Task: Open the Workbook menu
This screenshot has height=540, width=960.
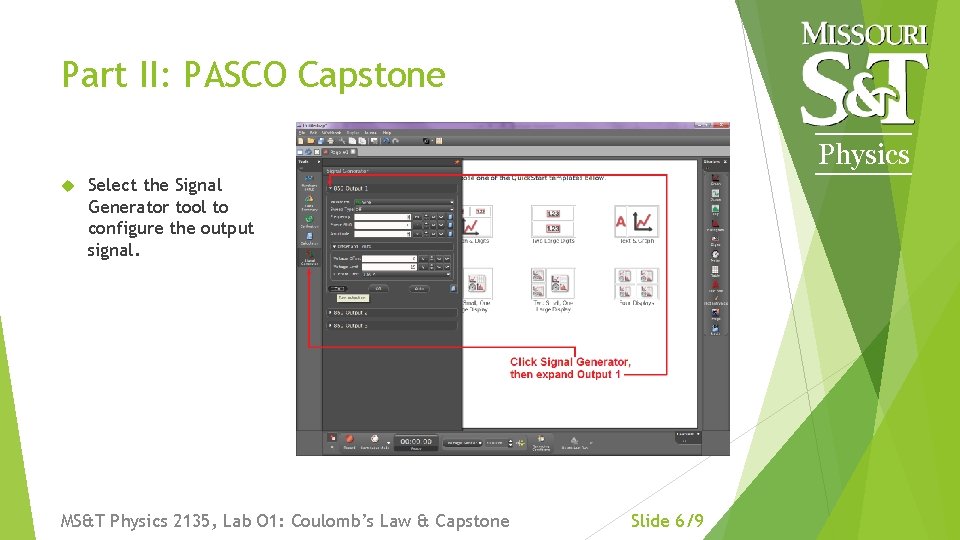Action: coord(331,133)
